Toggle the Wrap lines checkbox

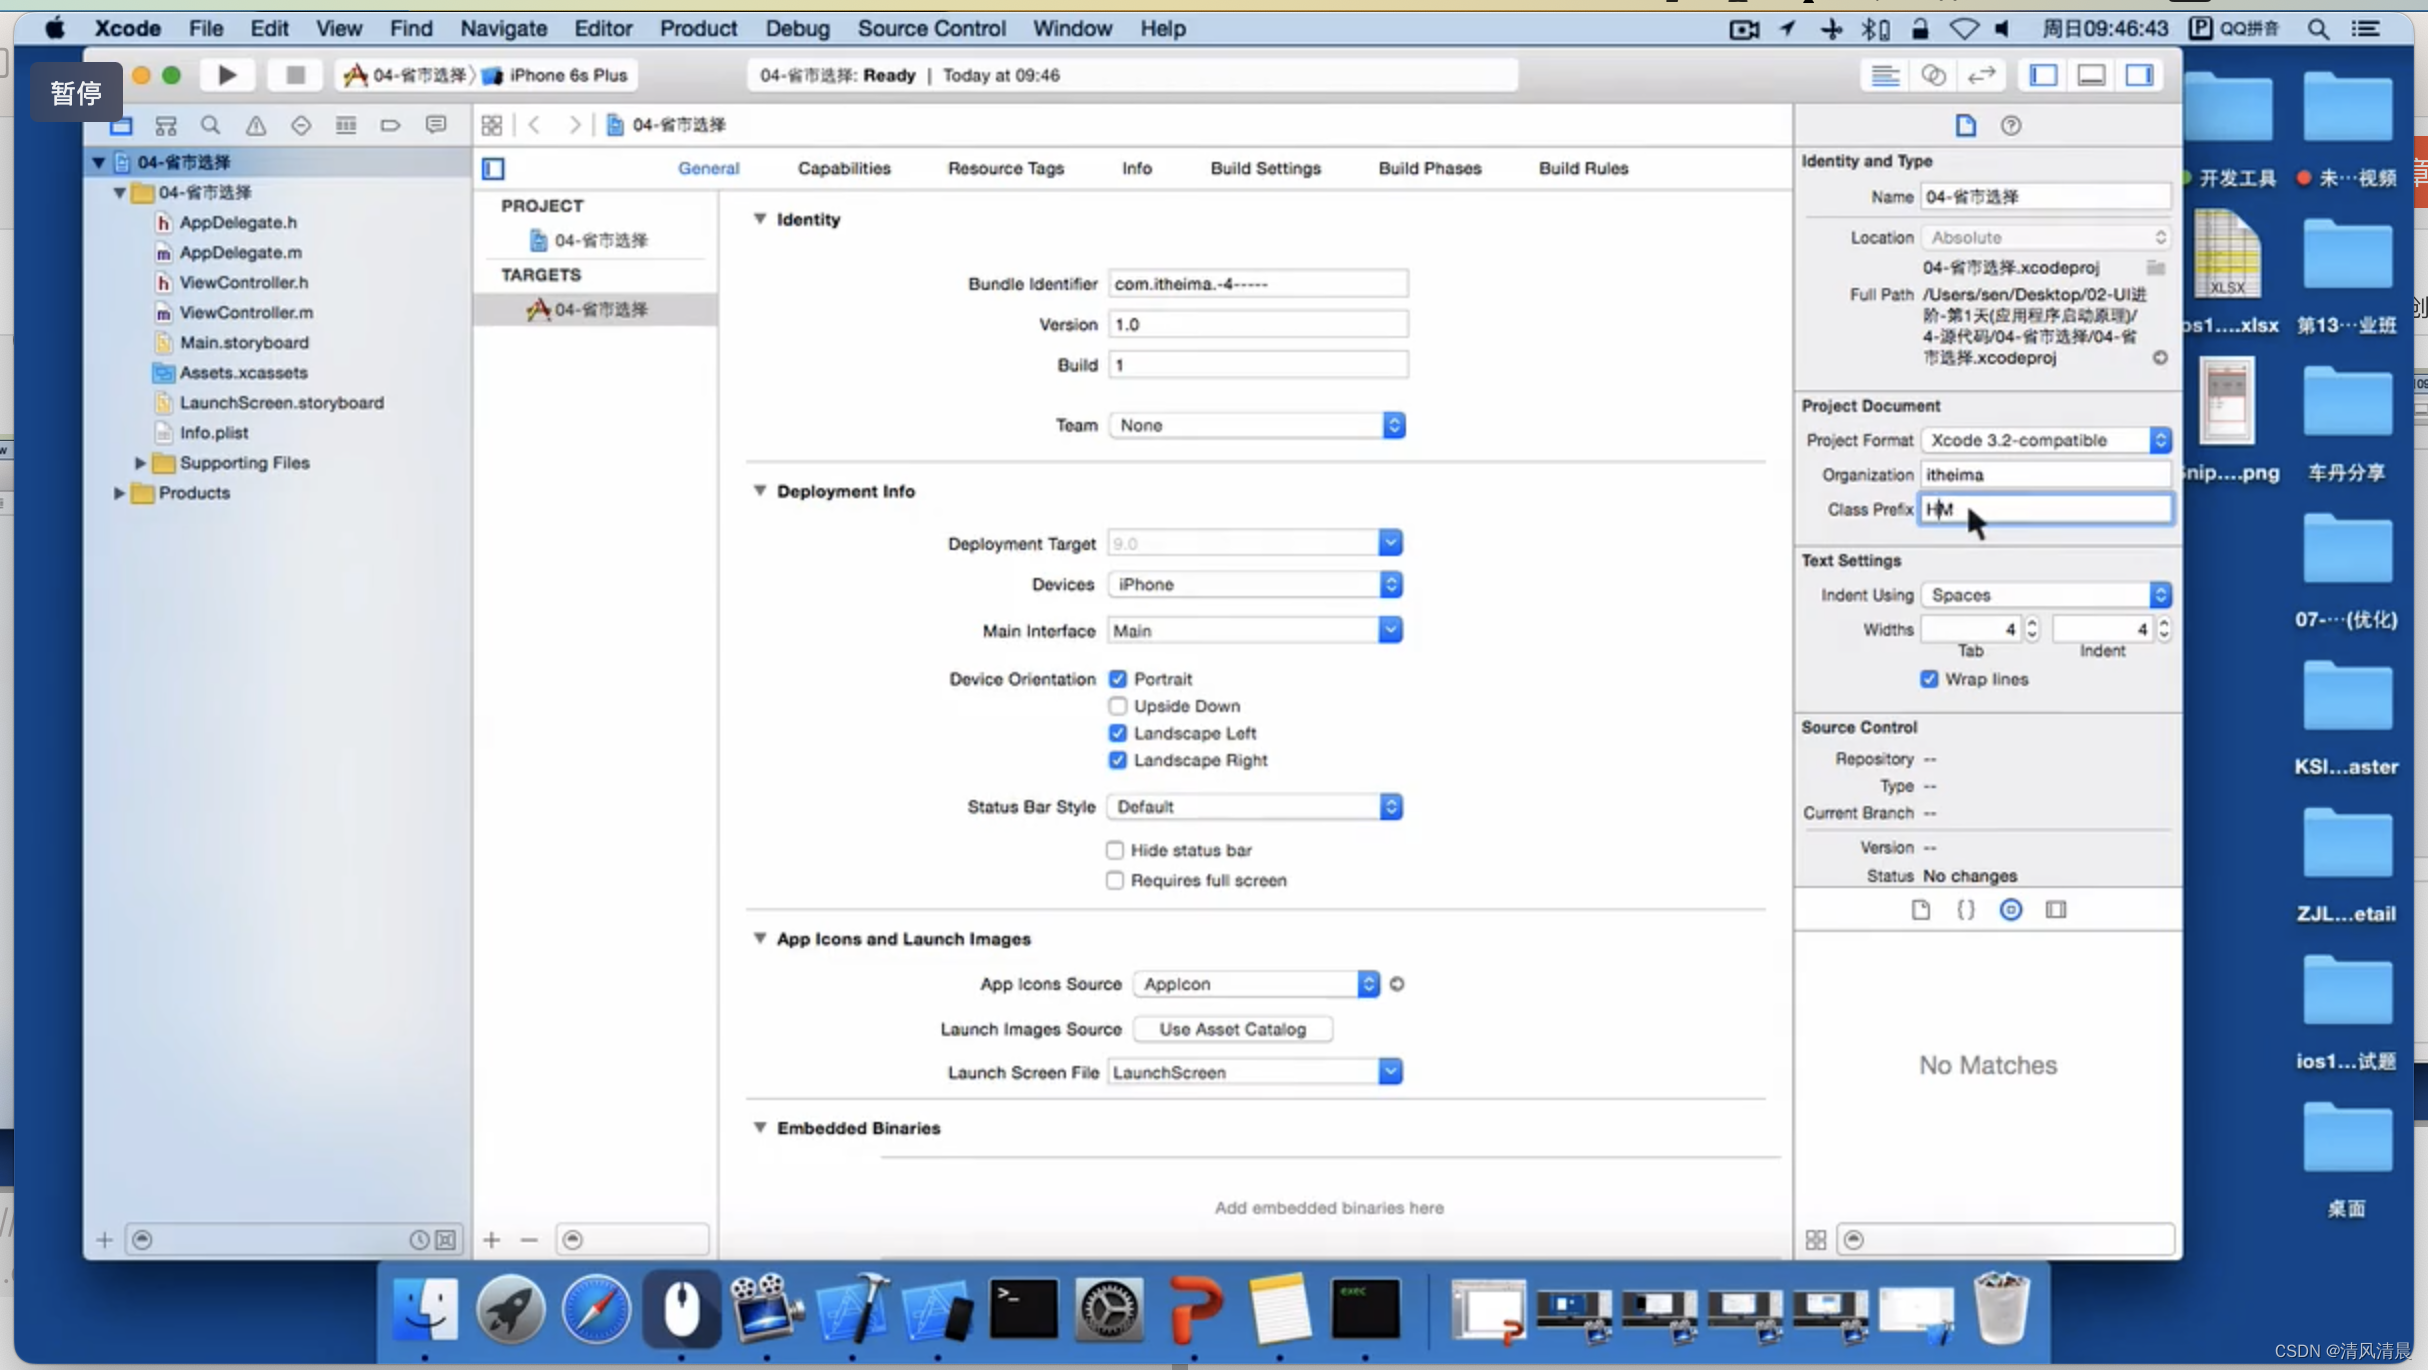pyautogui.click(x=1929, y=679)
